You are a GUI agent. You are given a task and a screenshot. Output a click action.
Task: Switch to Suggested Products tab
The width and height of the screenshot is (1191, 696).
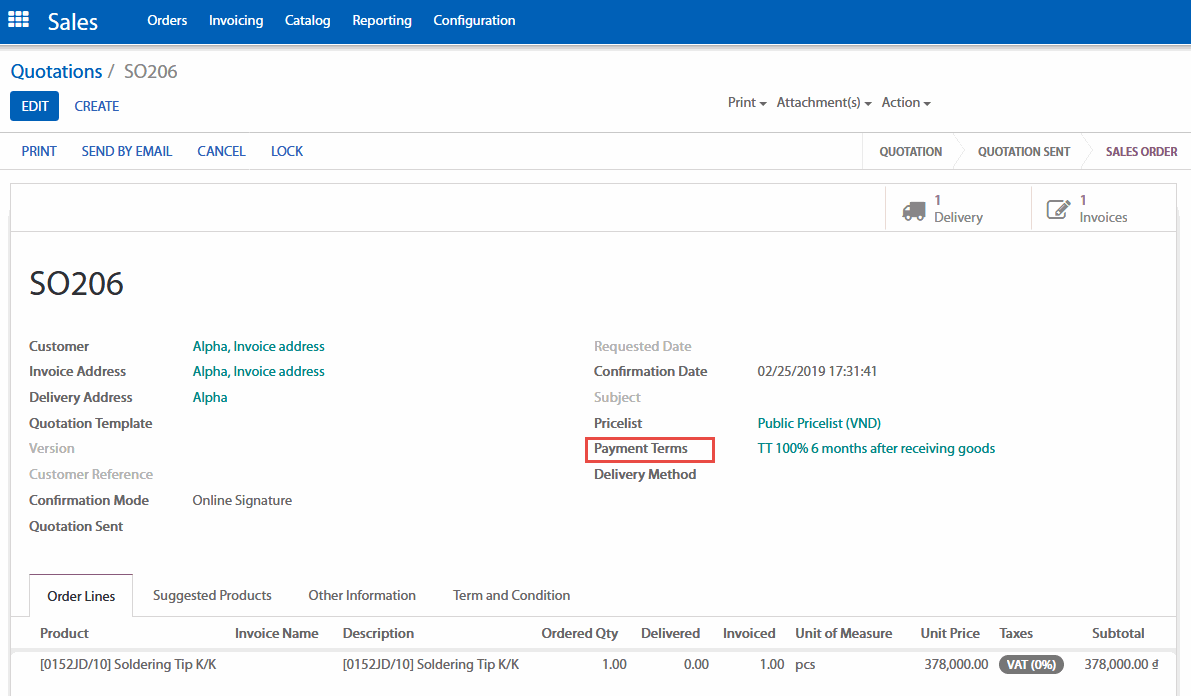tap(212, 596)
